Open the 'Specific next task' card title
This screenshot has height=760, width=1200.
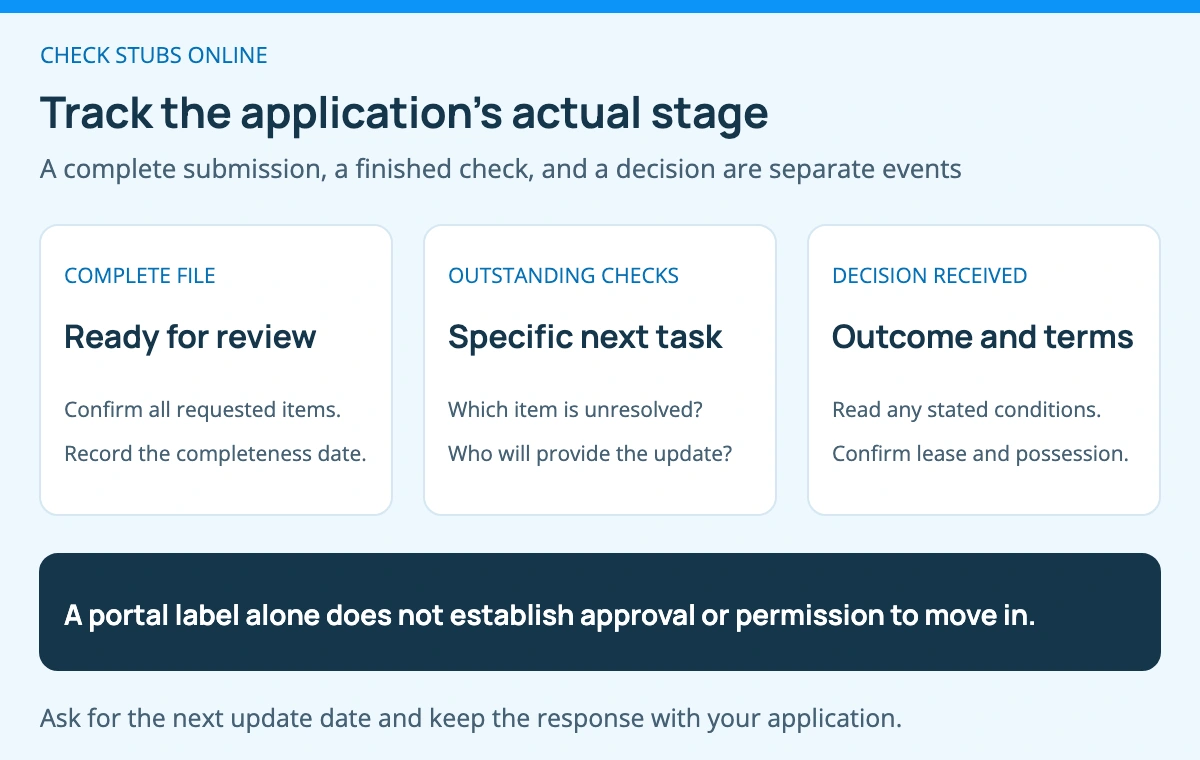tap(585, 337)
